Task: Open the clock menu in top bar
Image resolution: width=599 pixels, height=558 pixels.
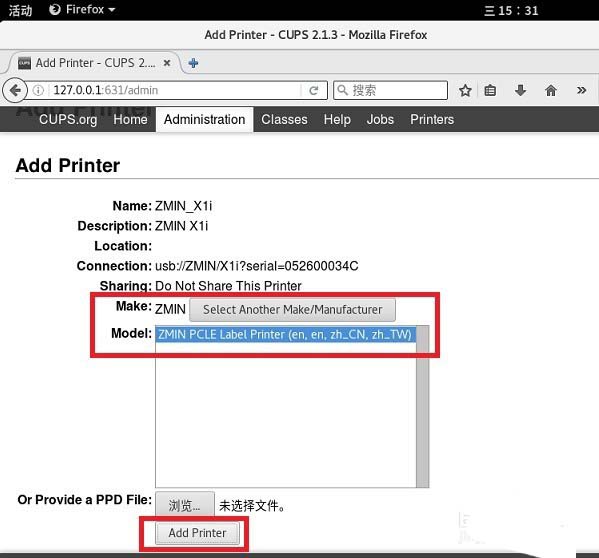Action: (512, 10)
